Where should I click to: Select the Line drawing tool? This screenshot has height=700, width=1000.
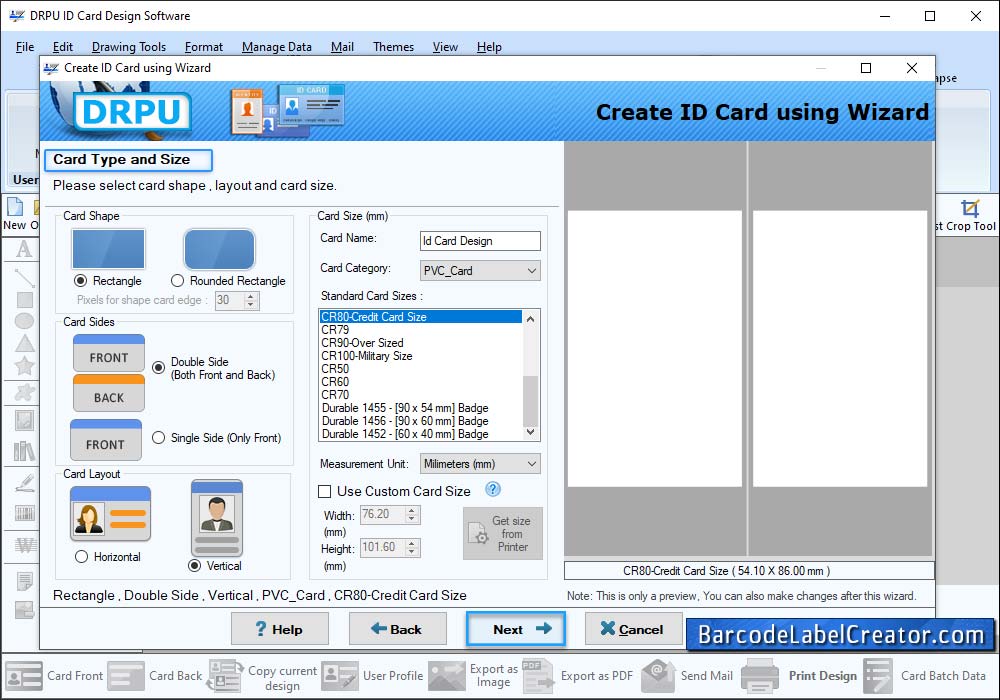pyautogui.click(x=24, y=277)
